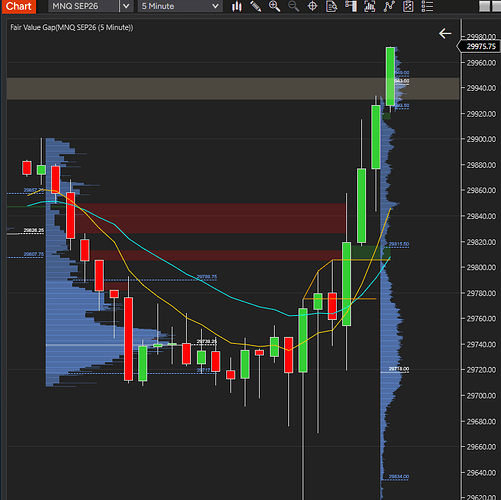The width and height of the screenshot is (501, 500).
Task: Click the left arrow near price scale
Action: (445, 33)
